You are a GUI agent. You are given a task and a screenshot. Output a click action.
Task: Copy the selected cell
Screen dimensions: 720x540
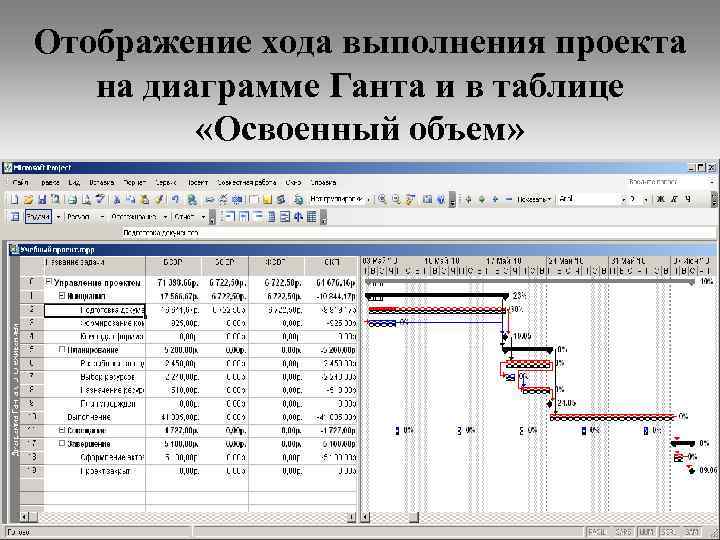tap(131, 199)
